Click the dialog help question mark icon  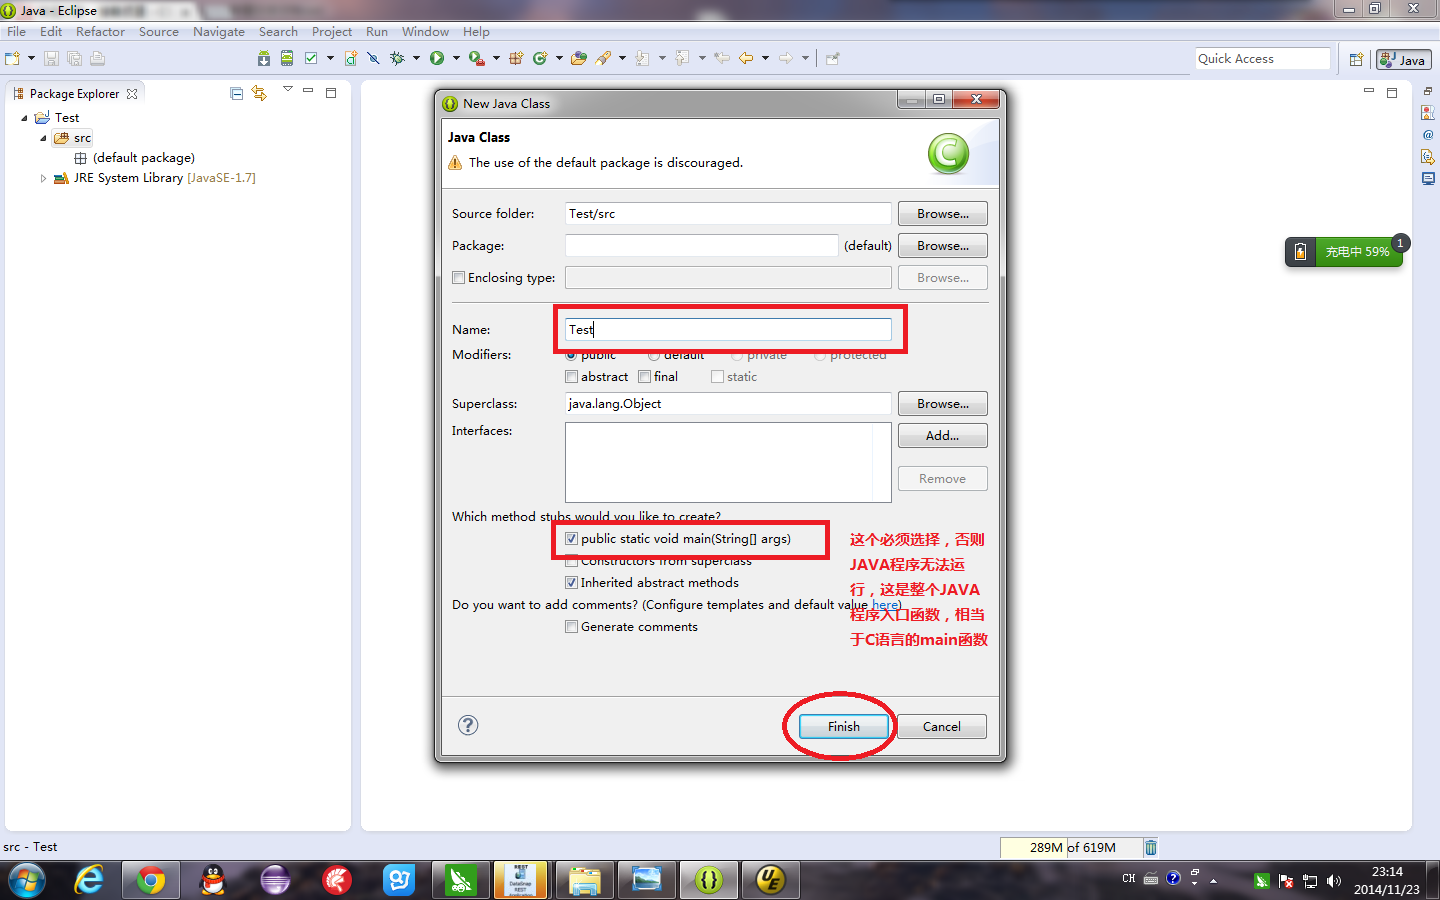[x=468, y=725]
